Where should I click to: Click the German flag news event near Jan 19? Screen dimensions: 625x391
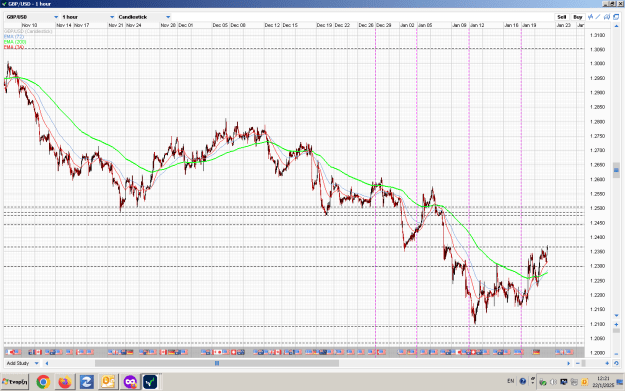tap(536, 352)
